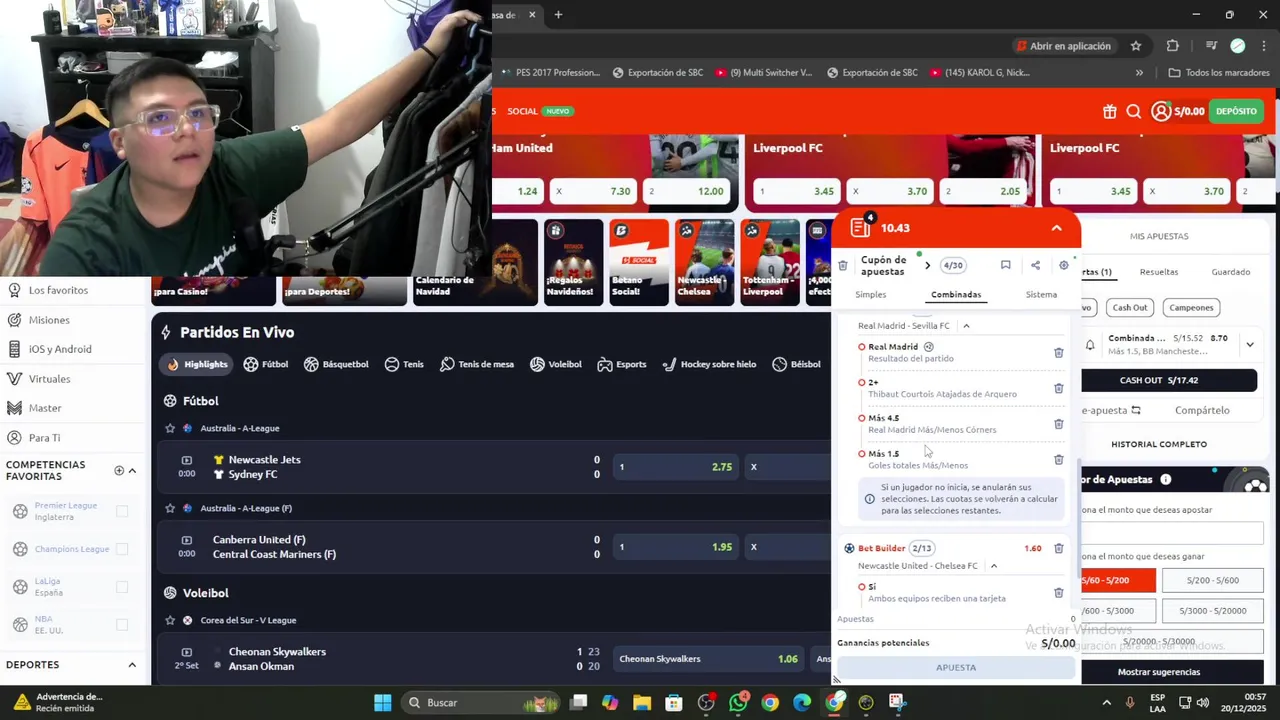Open live stream icon for Cheonan Skywalkers match
Image resolution: width=1280 pixels, height=720 pixels.
(x=187, y=652)
